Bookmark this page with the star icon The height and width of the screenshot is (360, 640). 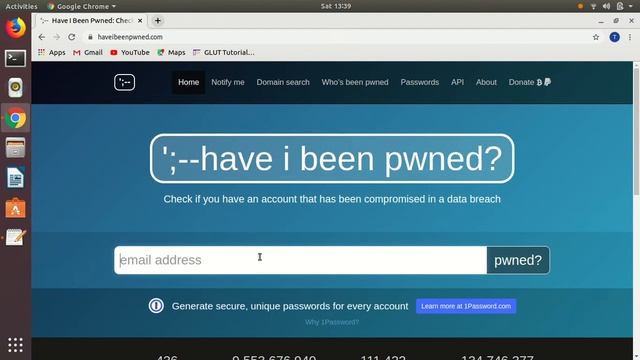pyautogui.click(x=596, y=37)
